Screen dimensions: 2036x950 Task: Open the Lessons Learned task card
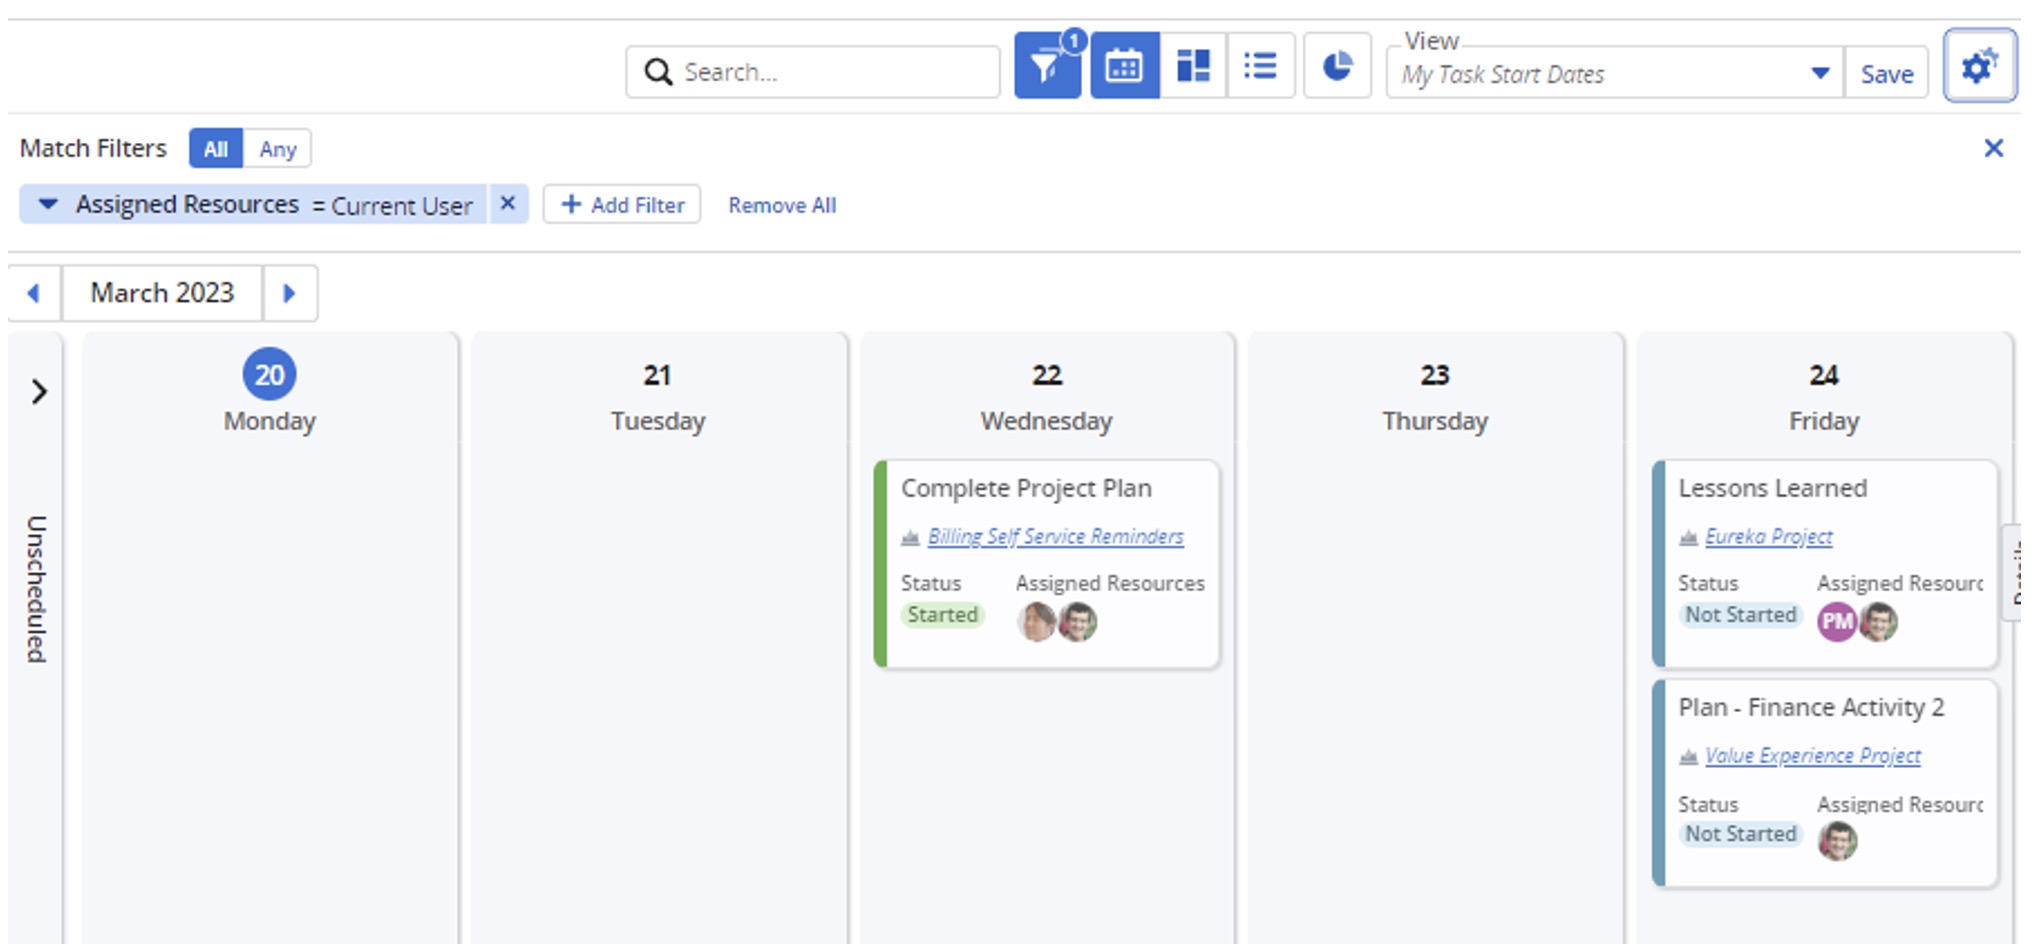coord(1825,564)
